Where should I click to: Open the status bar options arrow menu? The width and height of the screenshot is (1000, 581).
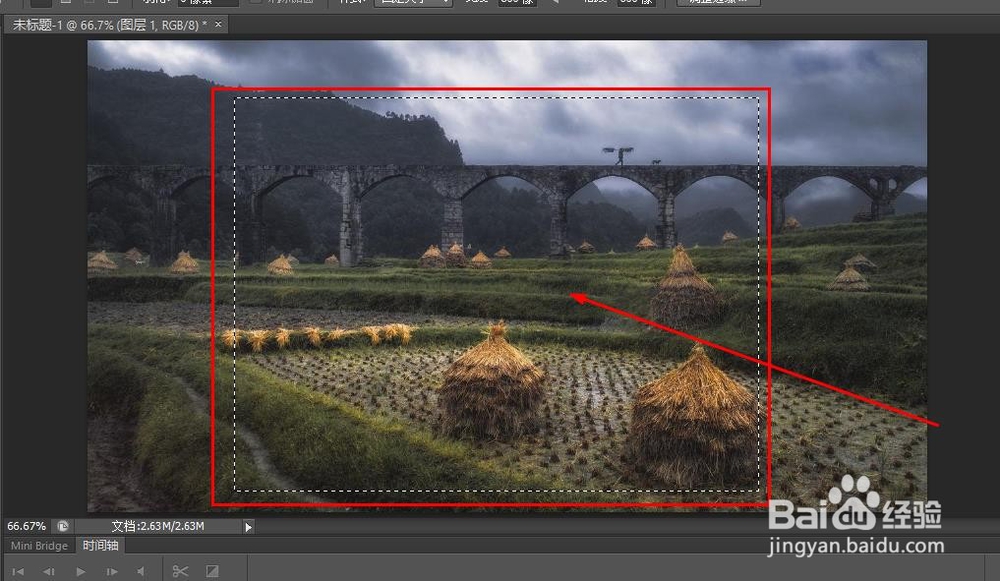click(248, 527)
